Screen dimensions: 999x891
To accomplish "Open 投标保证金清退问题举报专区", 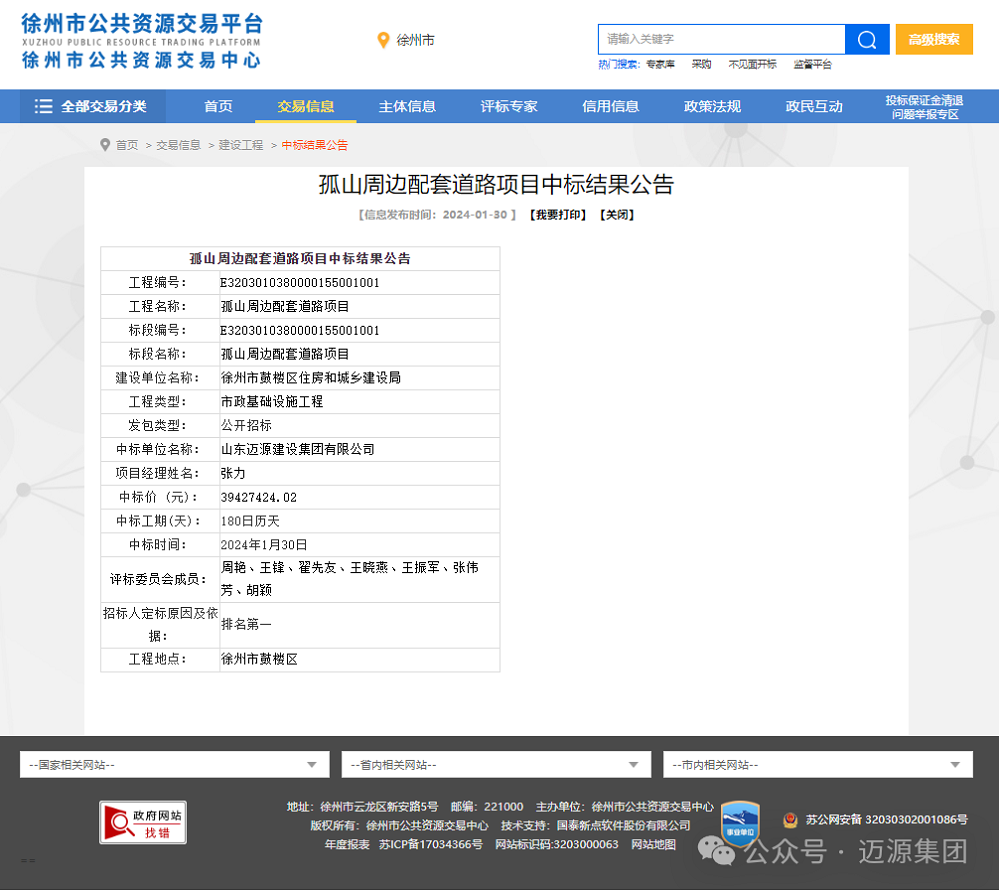I will (x=924, y=107).
